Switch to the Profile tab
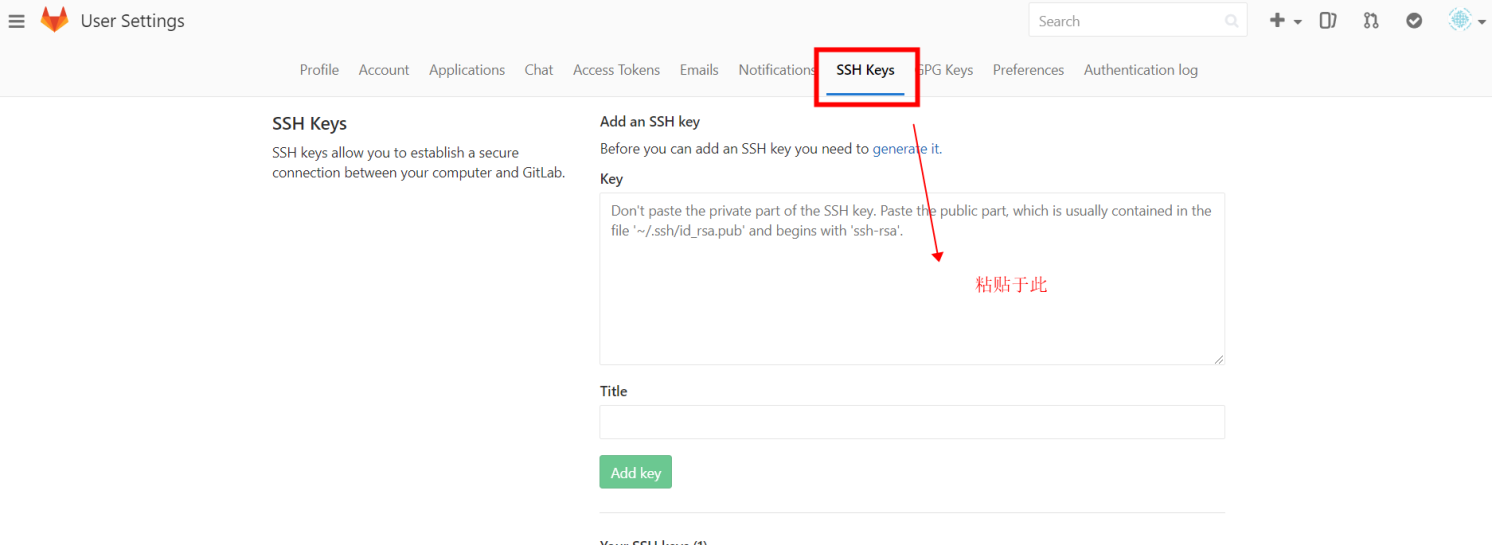Viewport: 1492px width, 545px height. 319,70
